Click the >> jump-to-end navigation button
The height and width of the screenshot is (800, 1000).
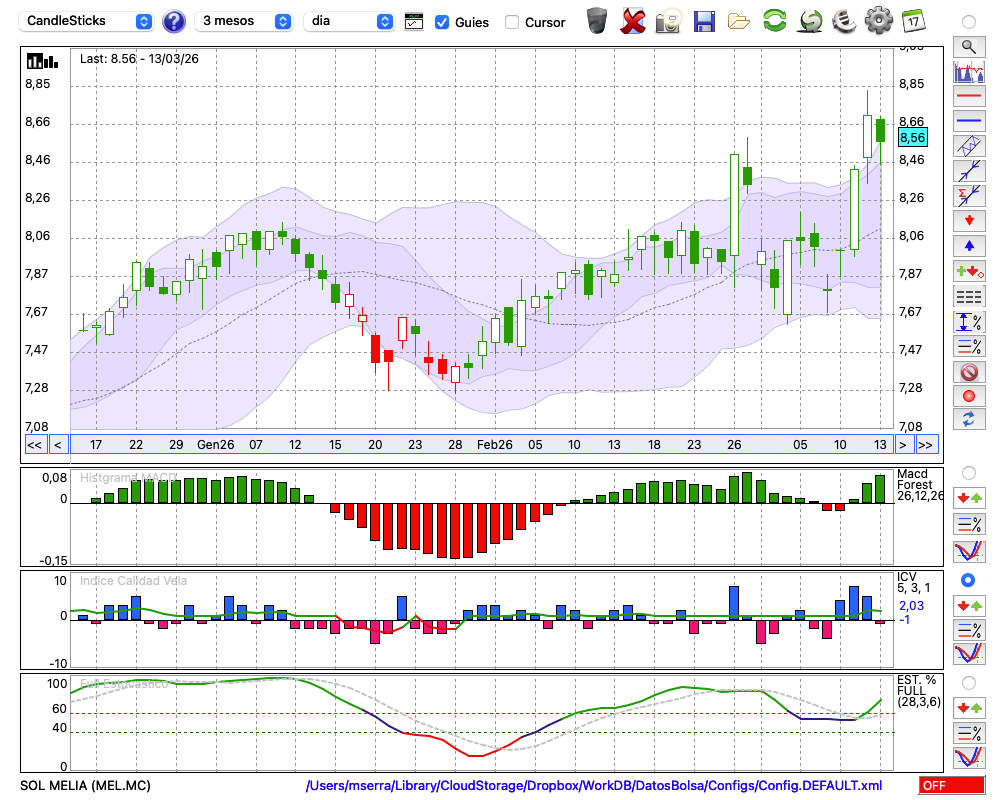(x=926, y=444)
